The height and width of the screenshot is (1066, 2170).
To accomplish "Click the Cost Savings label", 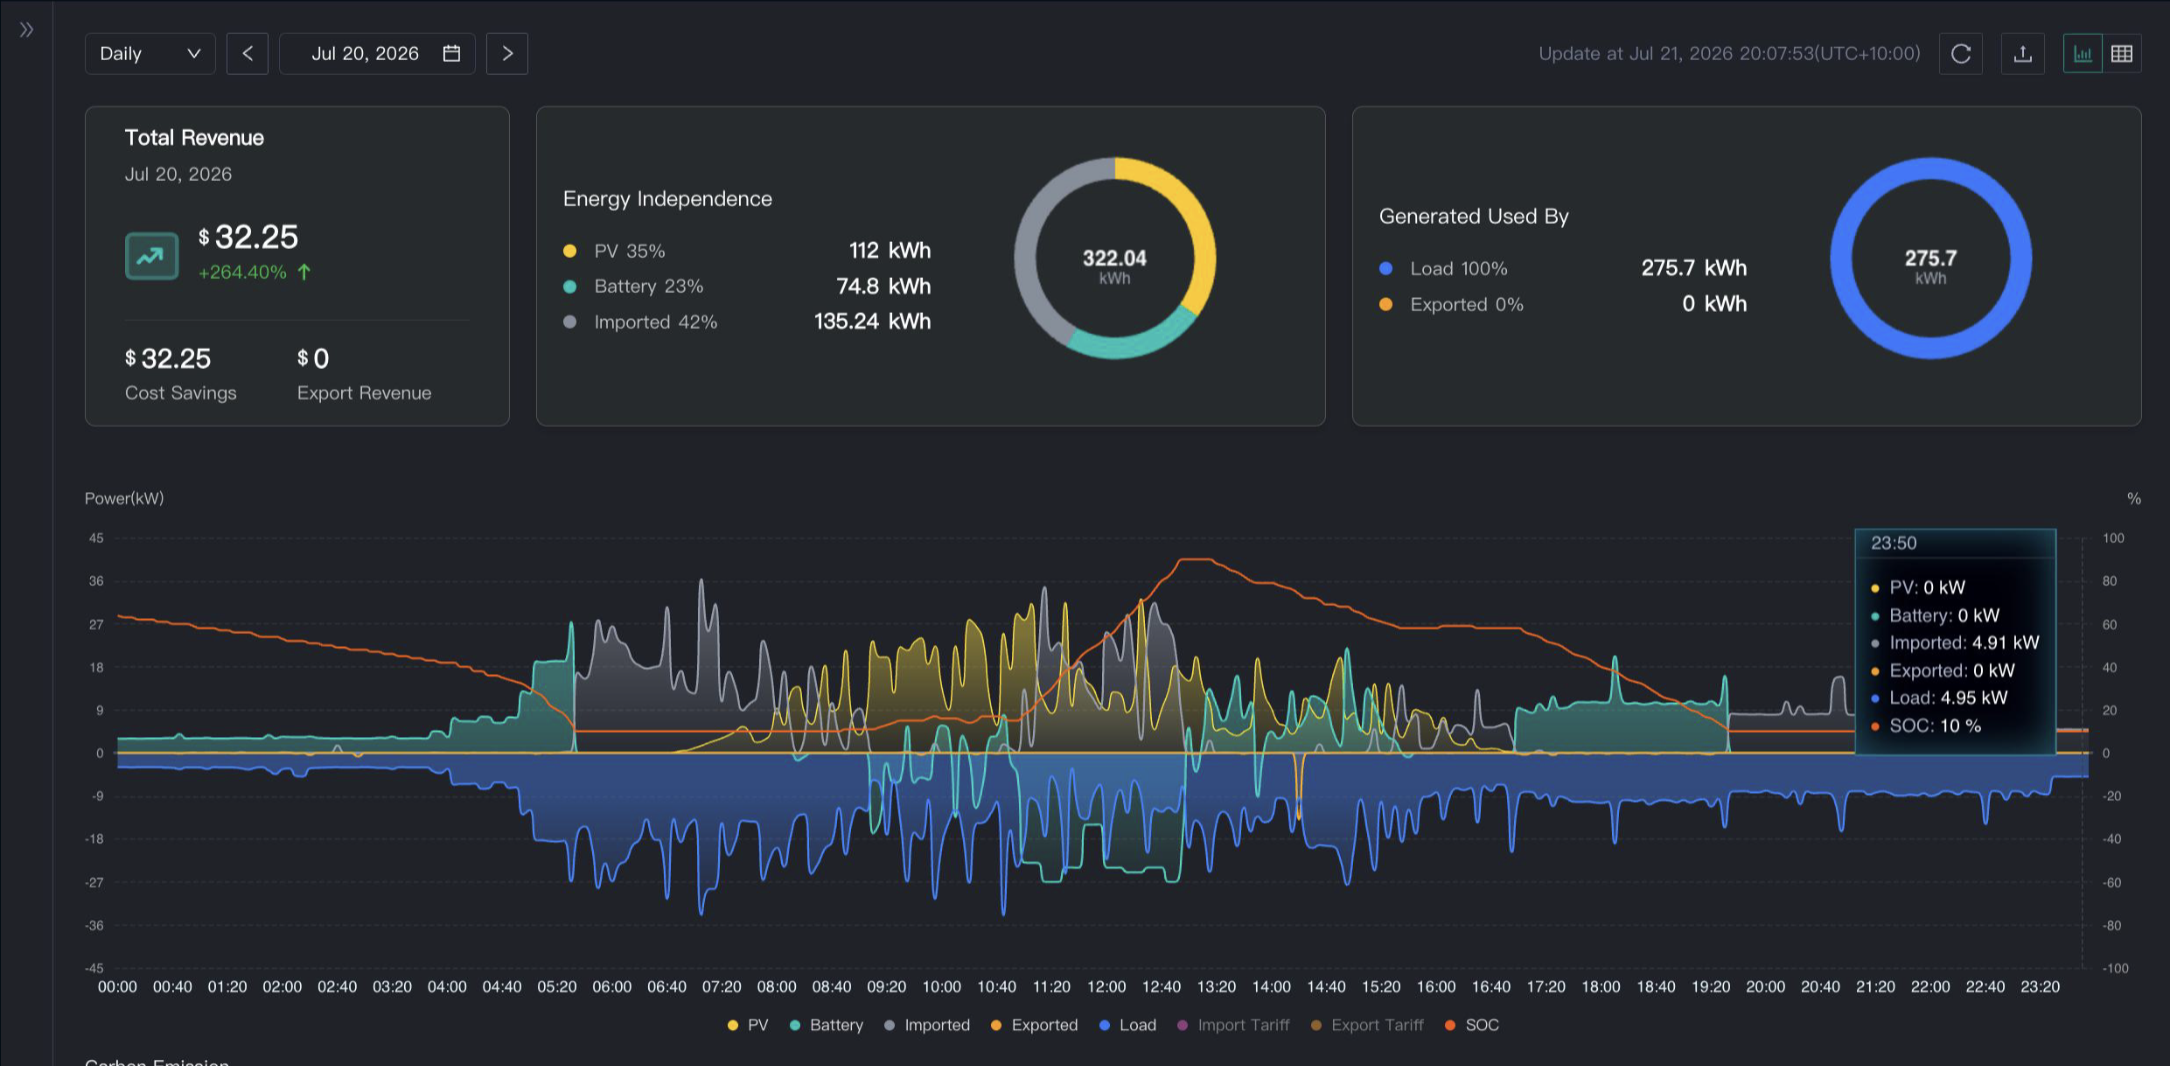I will (x=181, y=393).
